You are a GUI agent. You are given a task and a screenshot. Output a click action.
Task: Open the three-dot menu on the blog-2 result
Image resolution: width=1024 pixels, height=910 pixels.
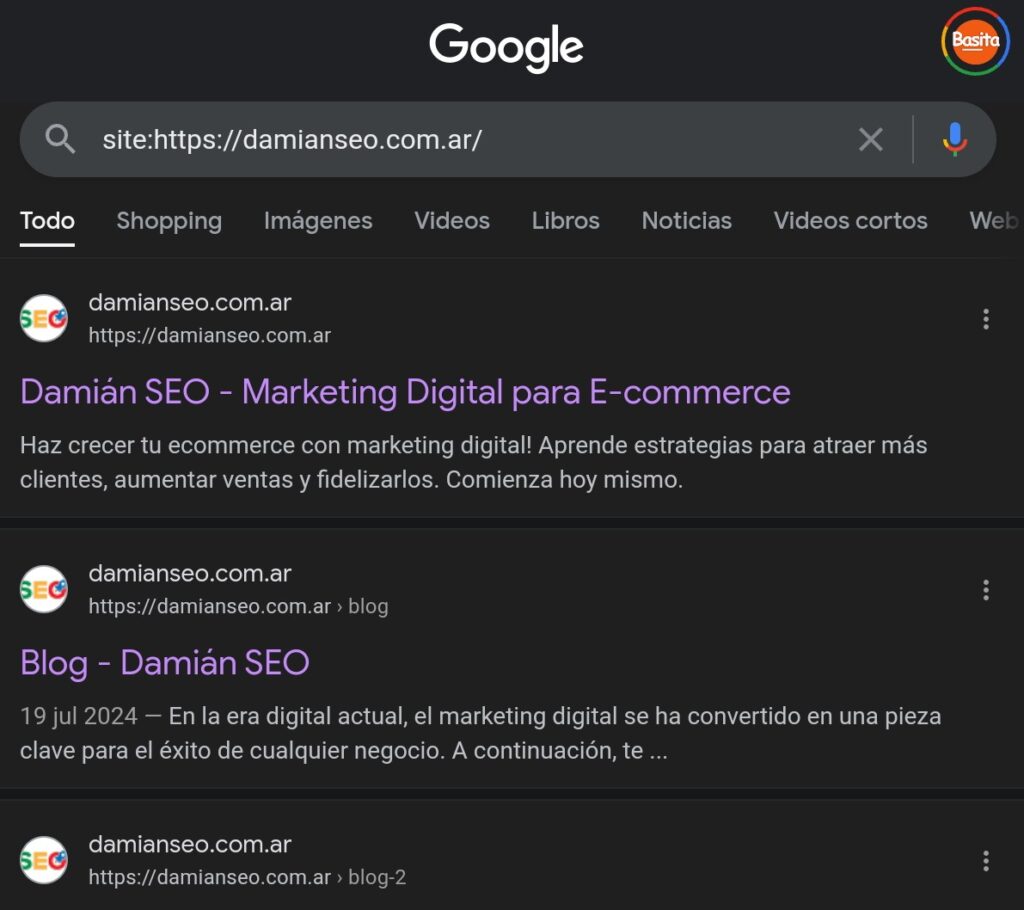coord(986,860)
